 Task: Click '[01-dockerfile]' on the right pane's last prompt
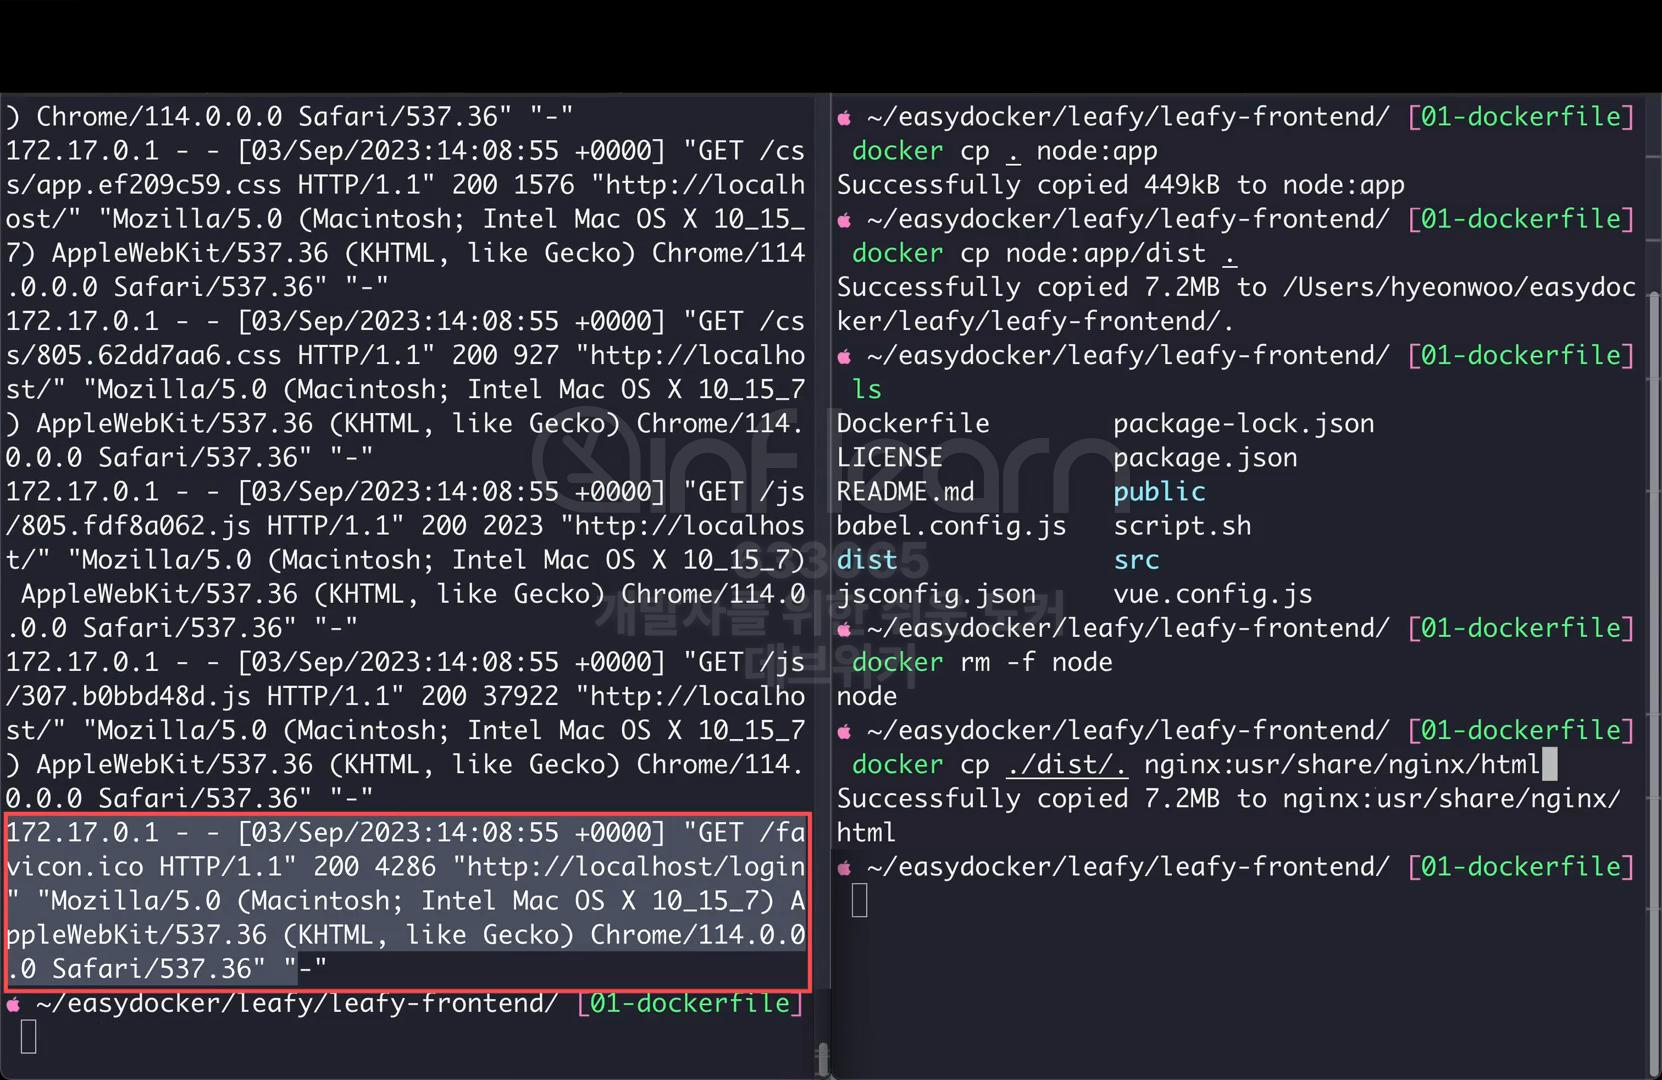coord(1521,868)
